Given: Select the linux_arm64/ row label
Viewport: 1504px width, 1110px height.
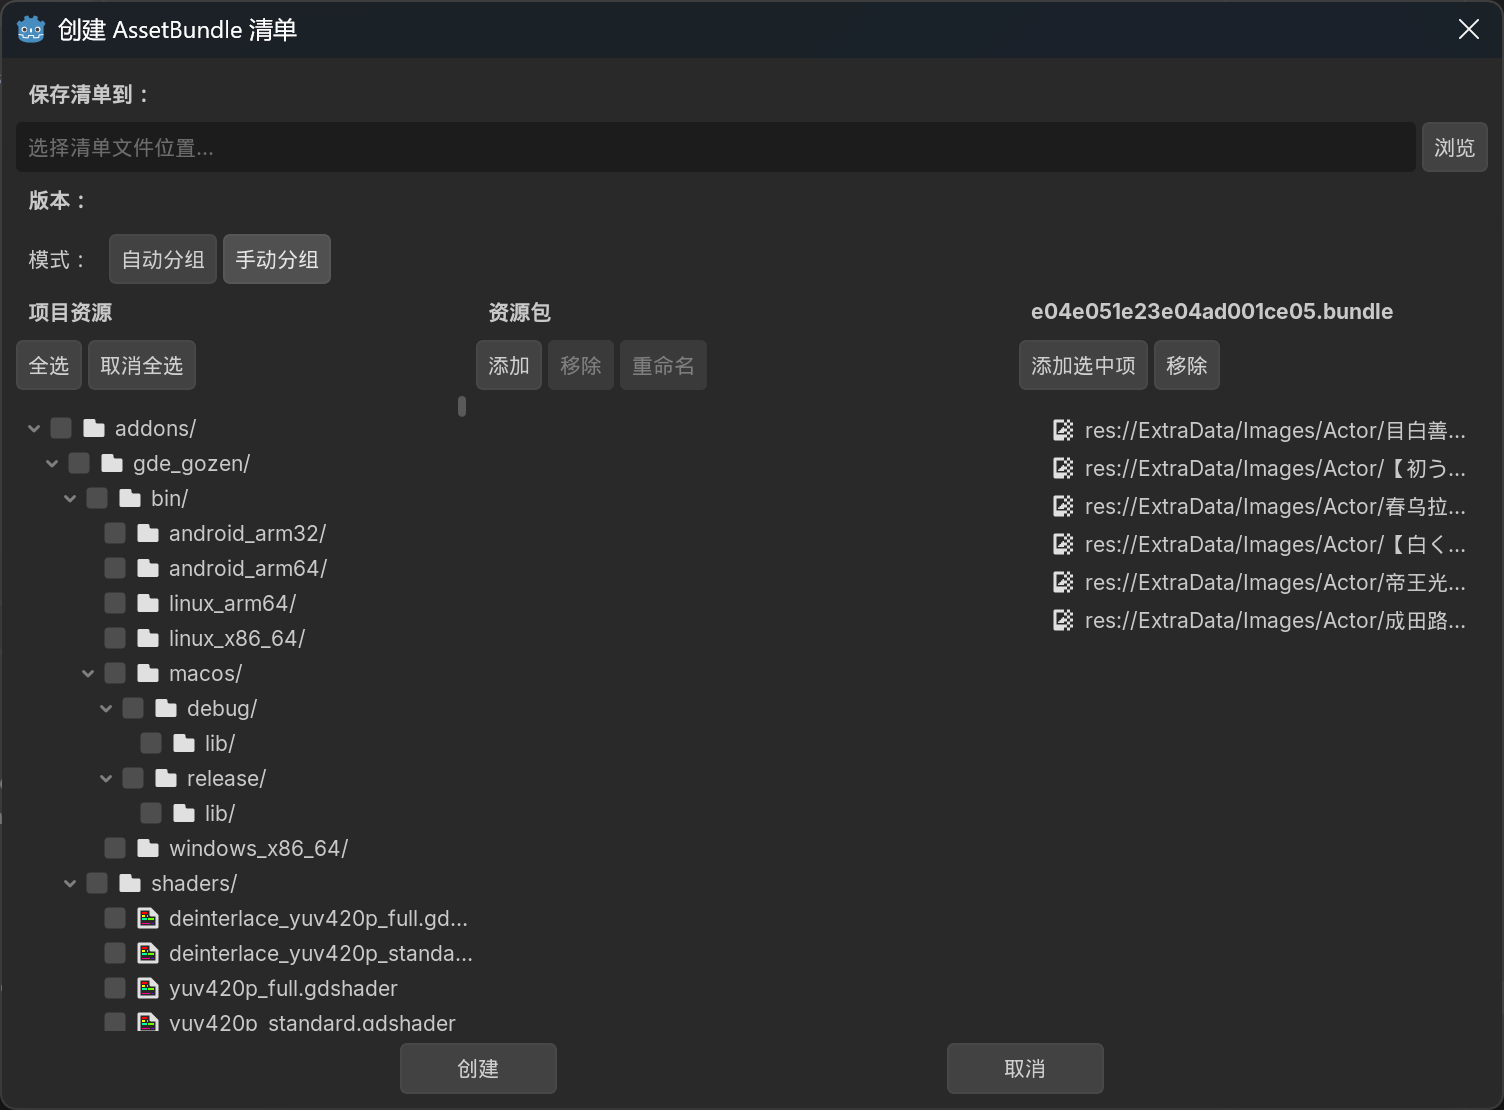Looking at the screenshot, I should click(232, 604).
